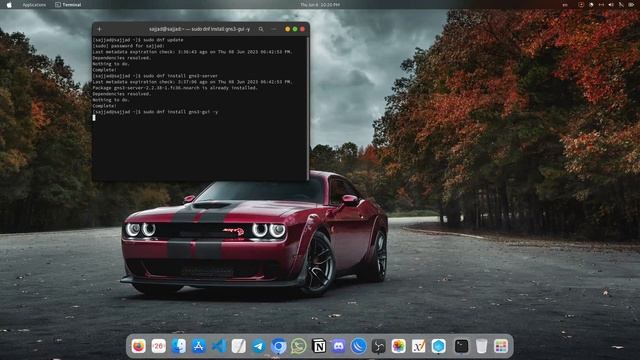This screenshot has width=640, height=360.
Task: Click the '[sudo] password for sajjad' line
Action: (129, 46)
